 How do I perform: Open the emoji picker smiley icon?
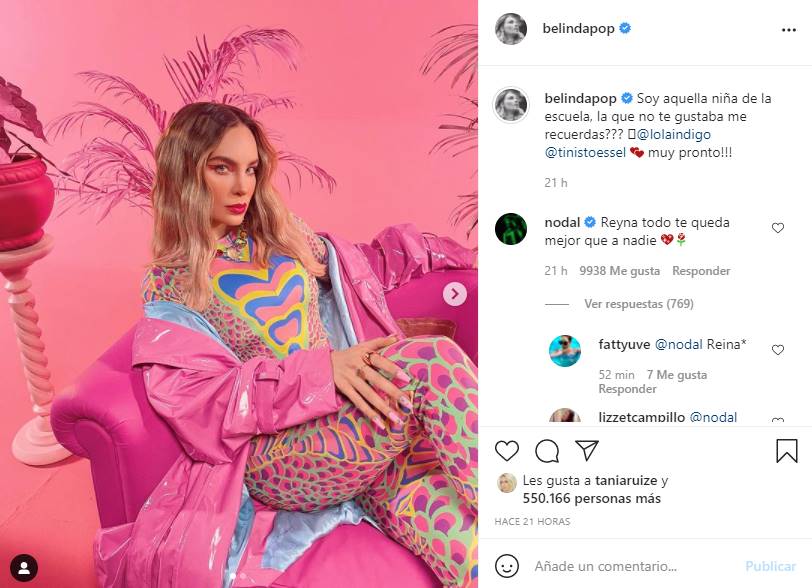[506, 566]
